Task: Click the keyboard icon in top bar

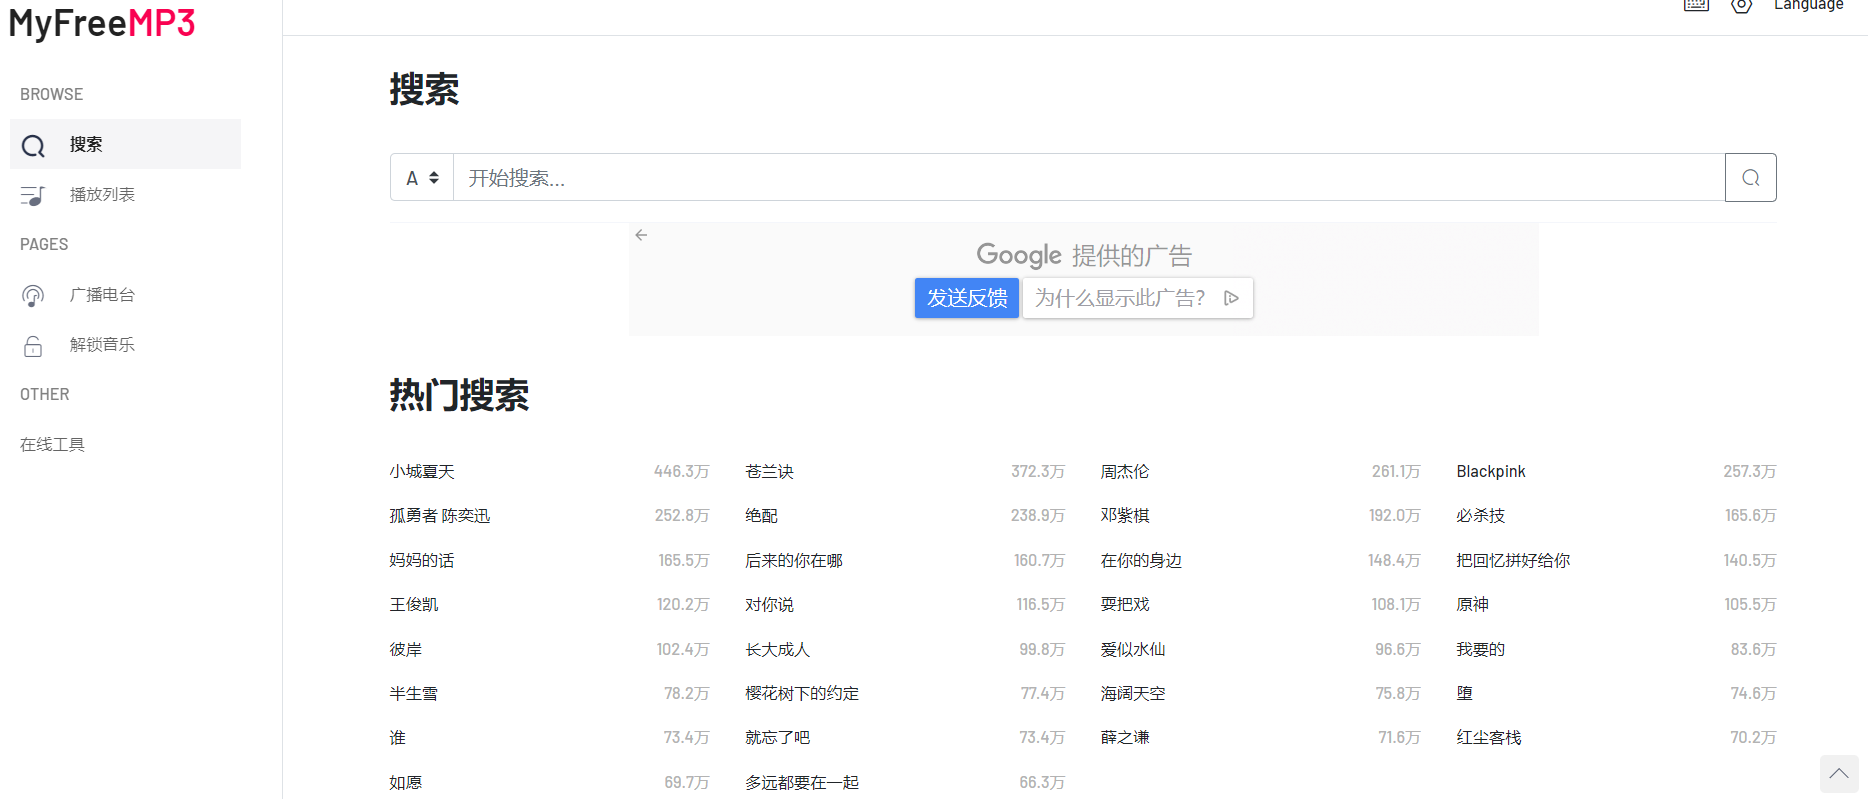Action: [x=1696, y=5]
